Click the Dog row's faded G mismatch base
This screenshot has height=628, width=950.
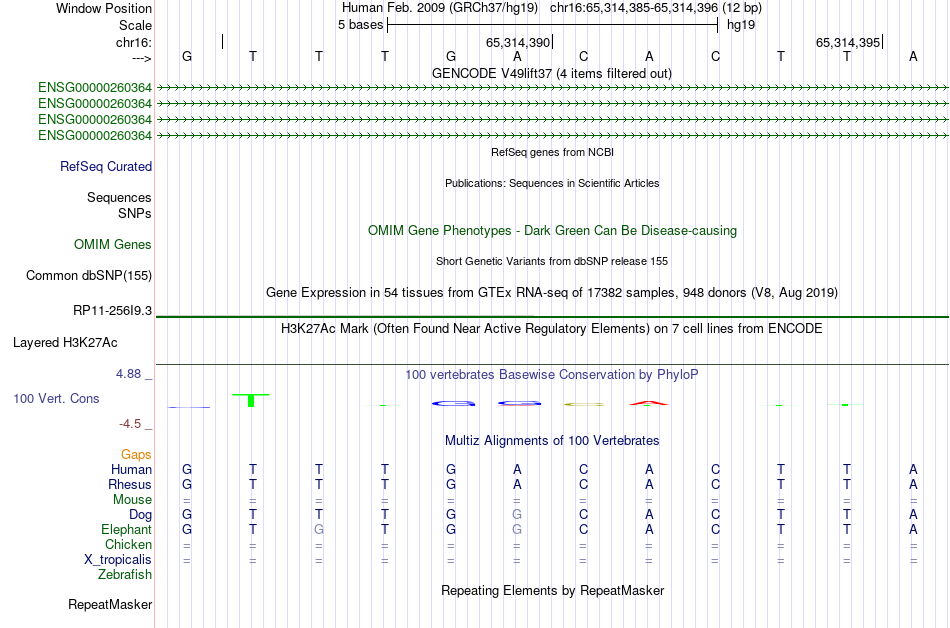[x=517, y=515]
